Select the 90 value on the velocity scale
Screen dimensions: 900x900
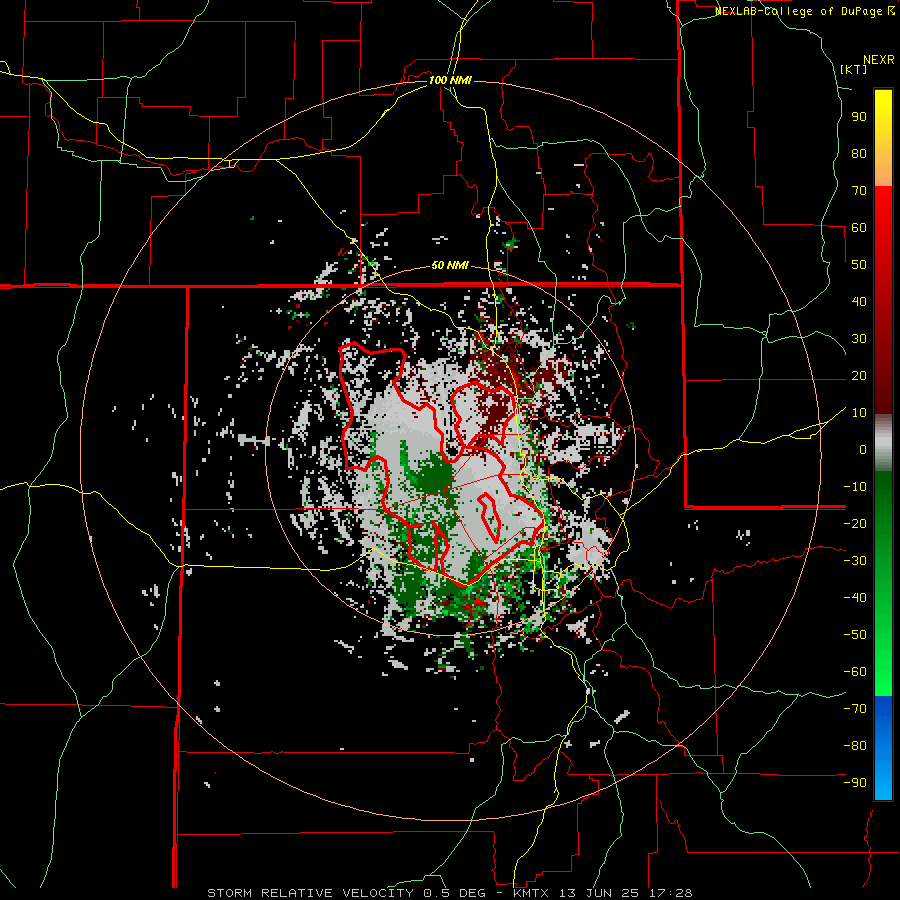click(x=859, y=117)
